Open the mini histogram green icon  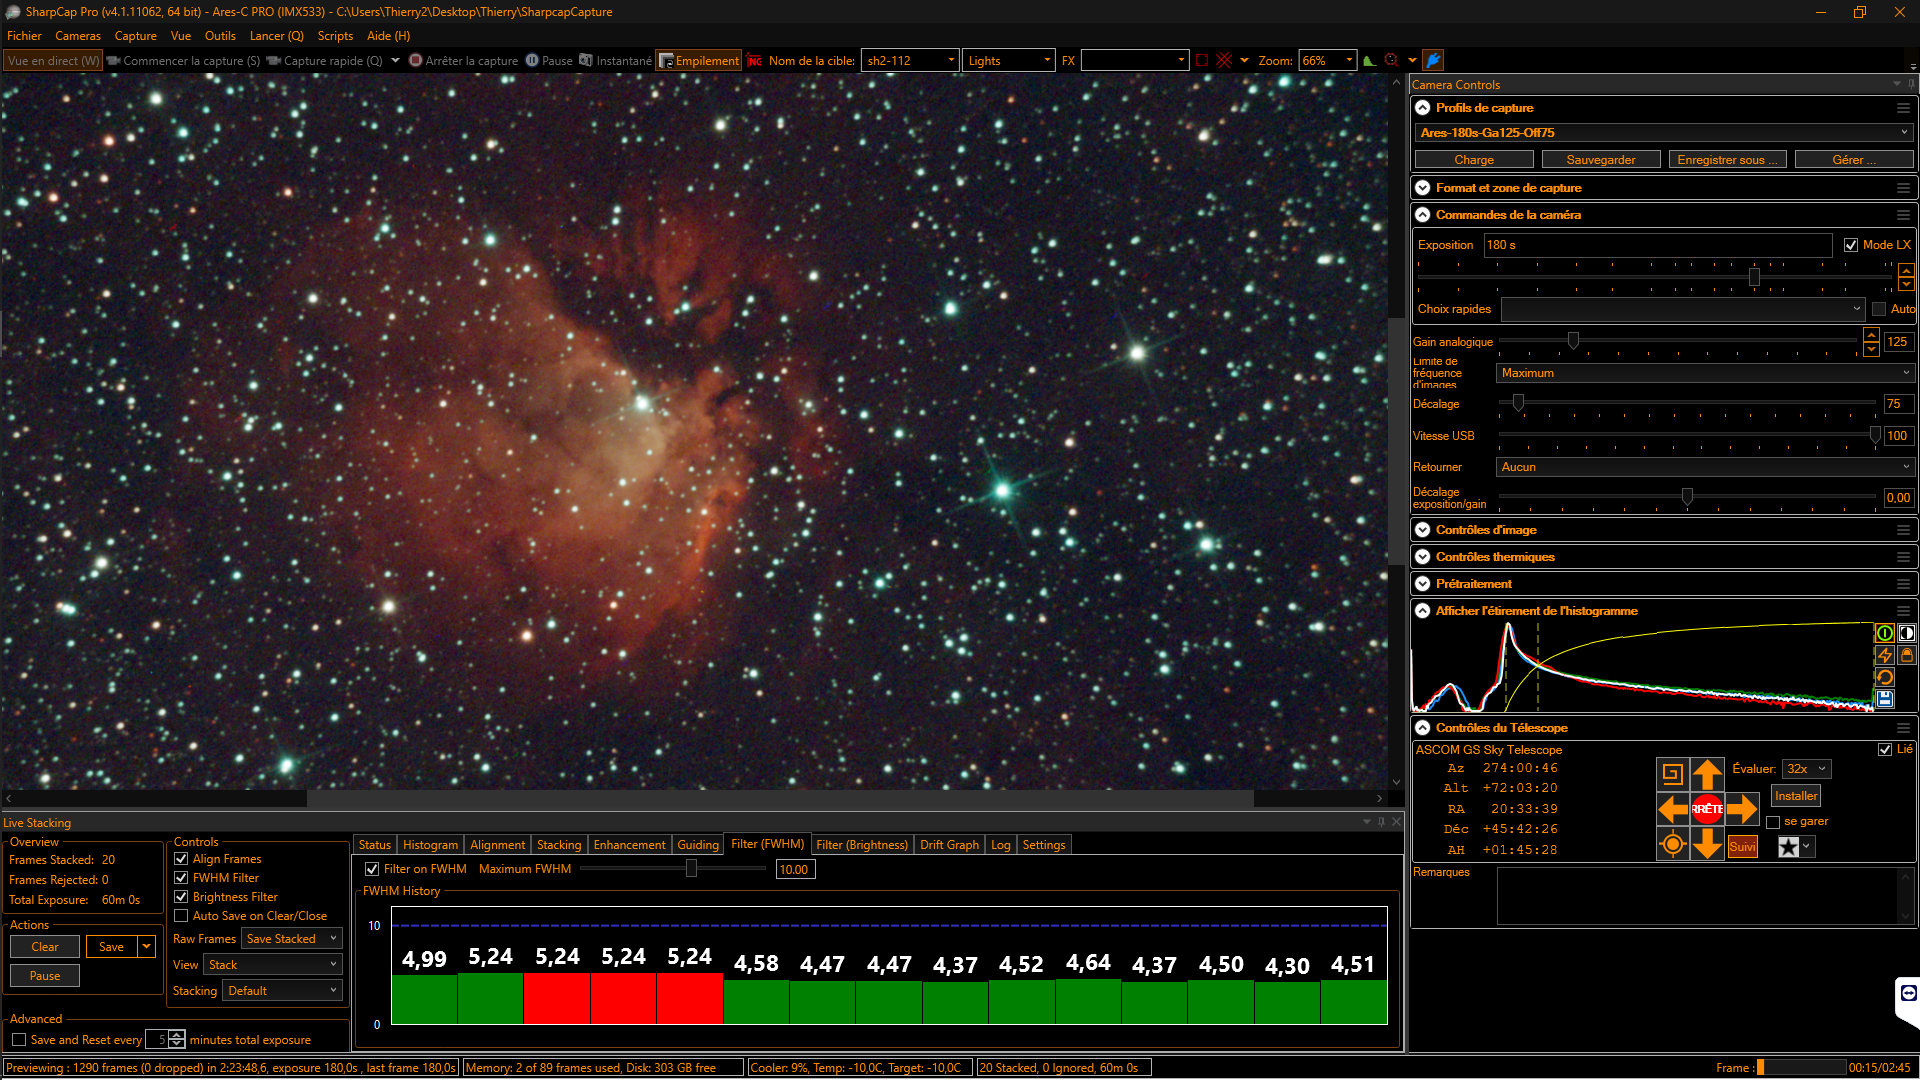[1369, 60]
